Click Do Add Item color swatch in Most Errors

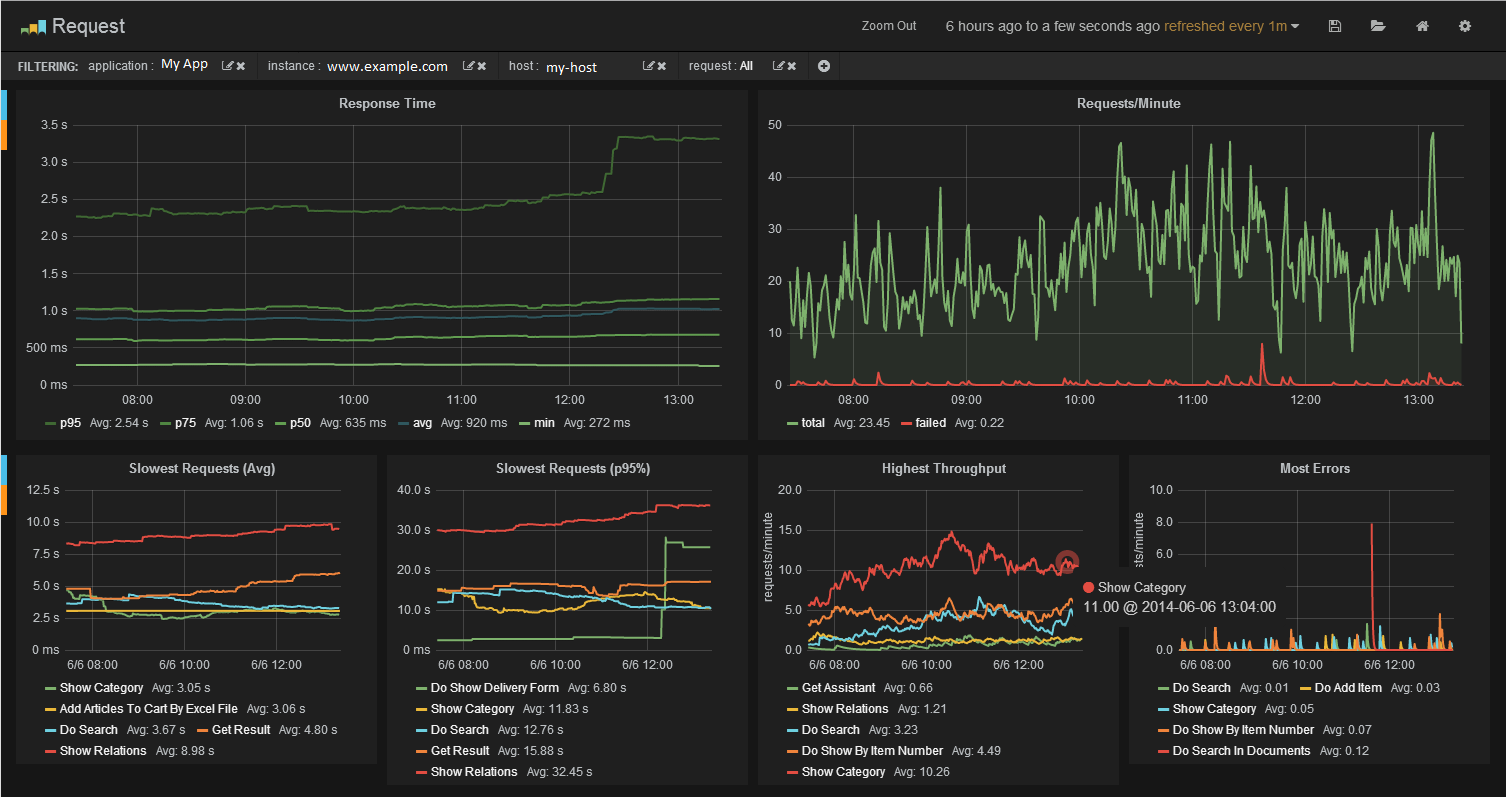[x=1305, y=689]
